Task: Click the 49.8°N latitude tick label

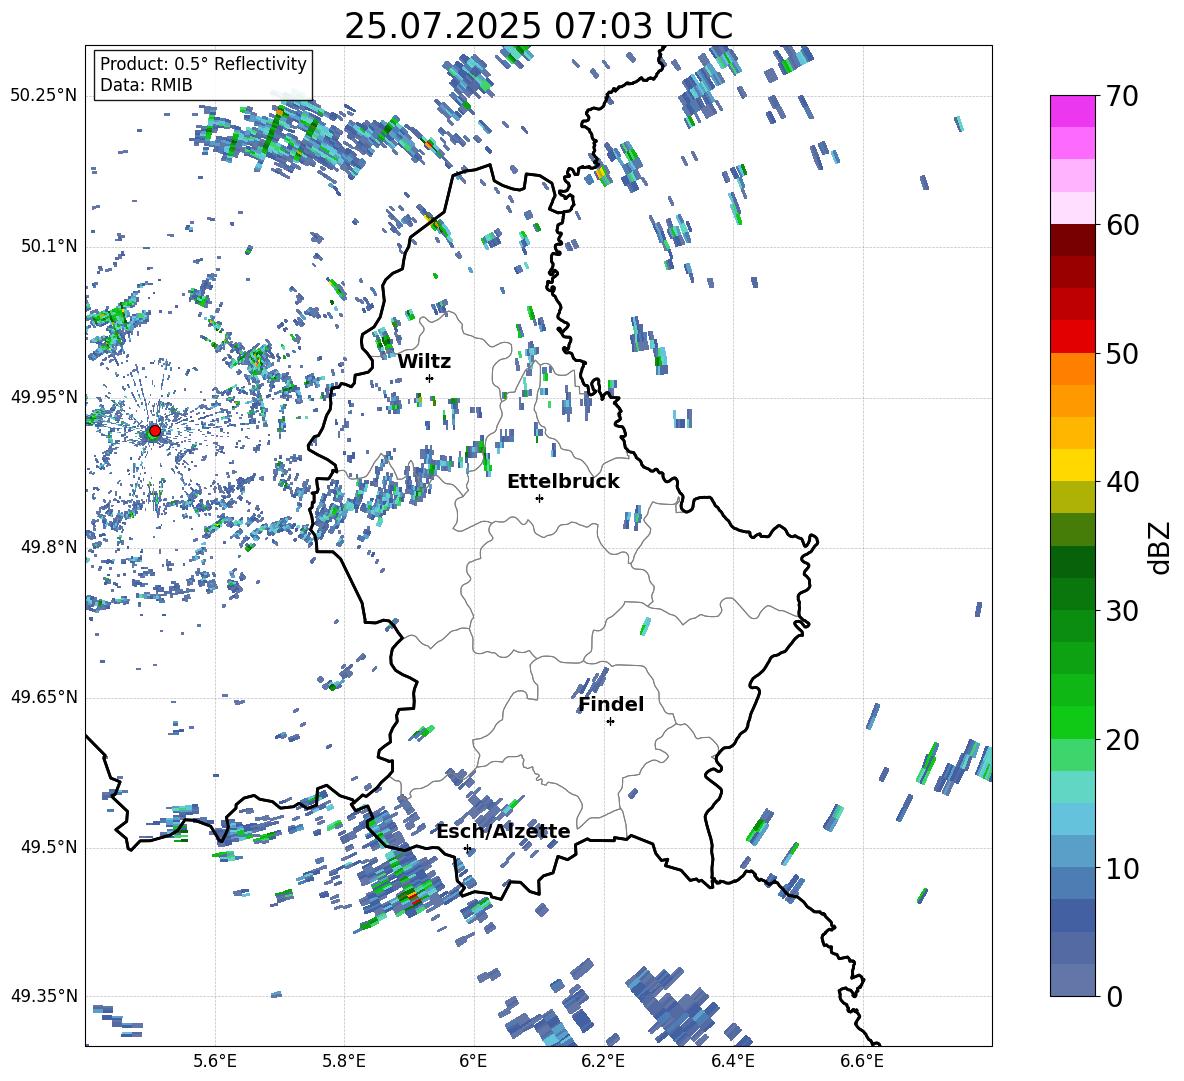Action: (x=48, y=547)
